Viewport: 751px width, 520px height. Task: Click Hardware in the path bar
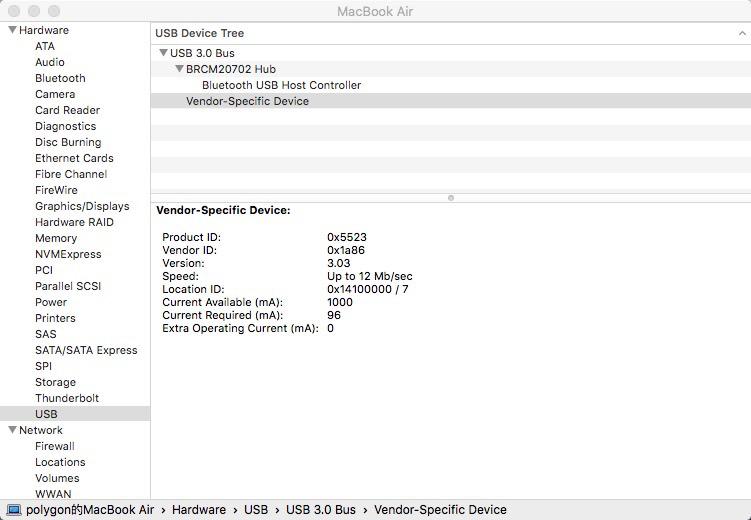pos(199,510)
